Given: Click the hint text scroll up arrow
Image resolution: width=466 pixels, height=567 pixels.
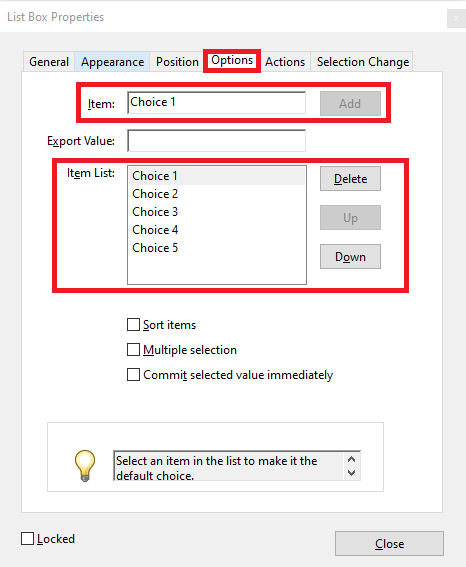Looking at the screenshot, I should pyautogui.click(x=351, y=459).
